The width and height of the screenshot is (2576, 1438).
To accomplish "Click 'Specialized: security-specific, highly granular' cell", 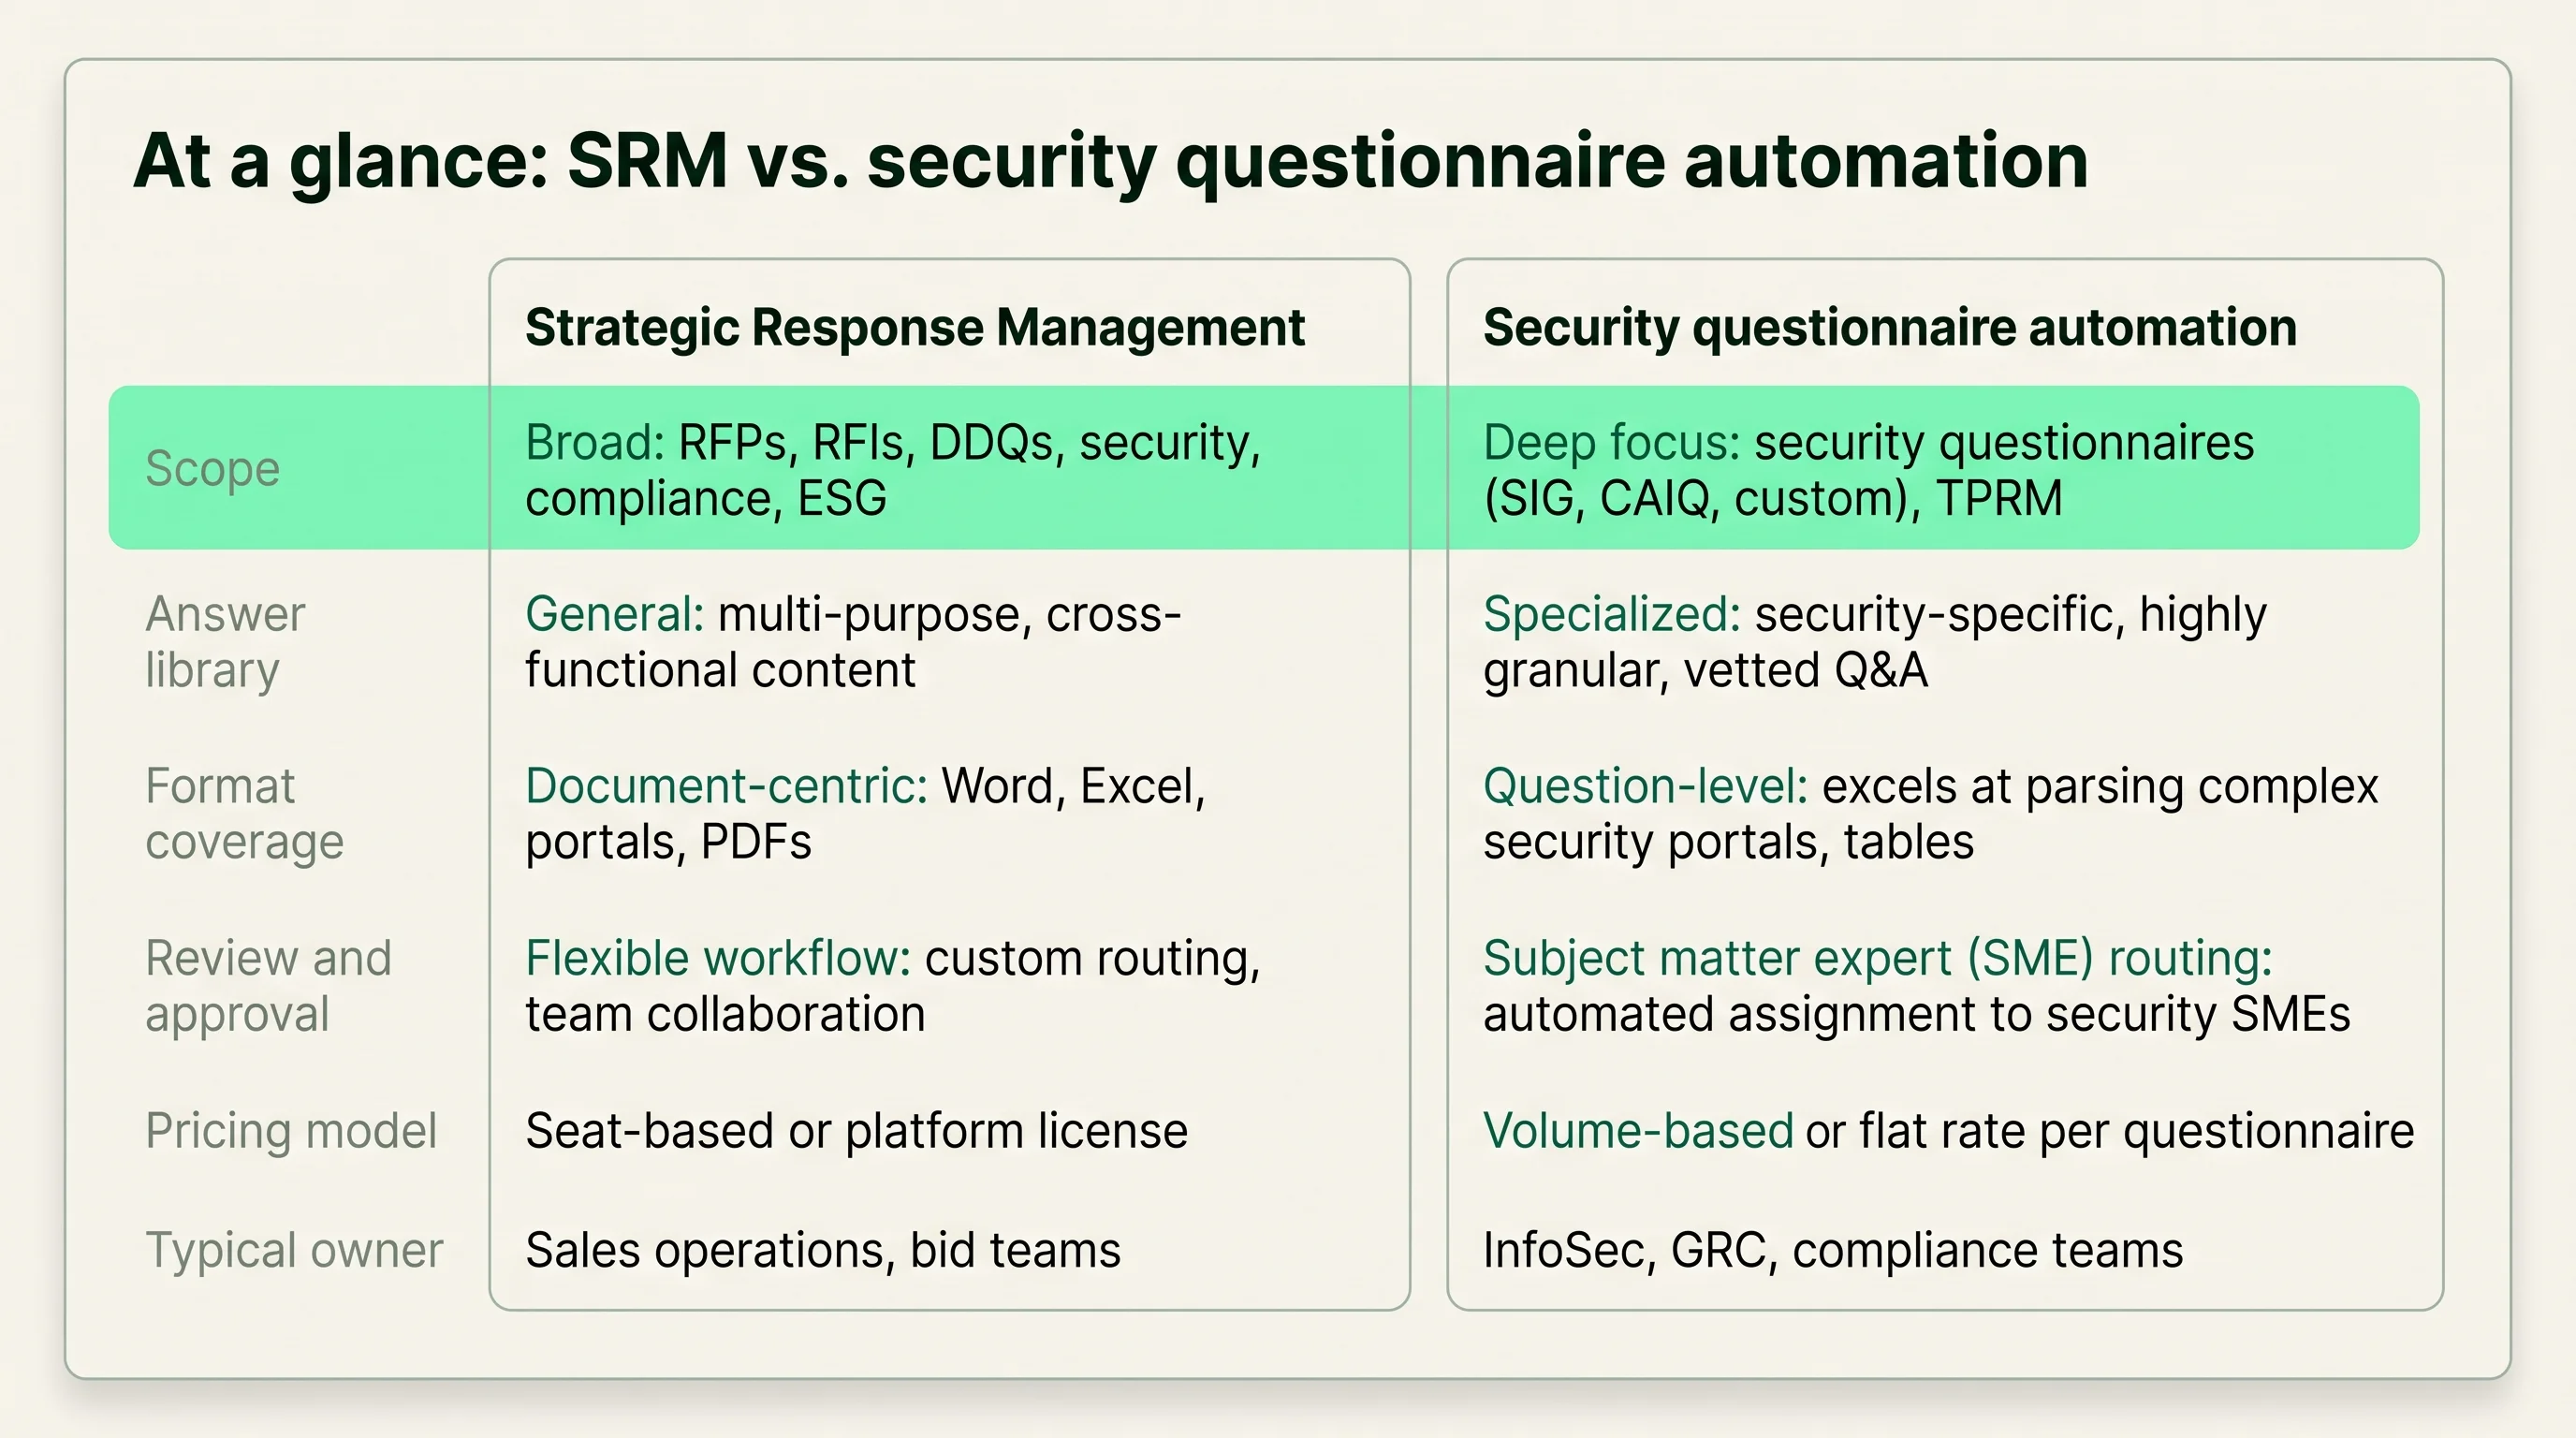I will (x=1875, y=642).
